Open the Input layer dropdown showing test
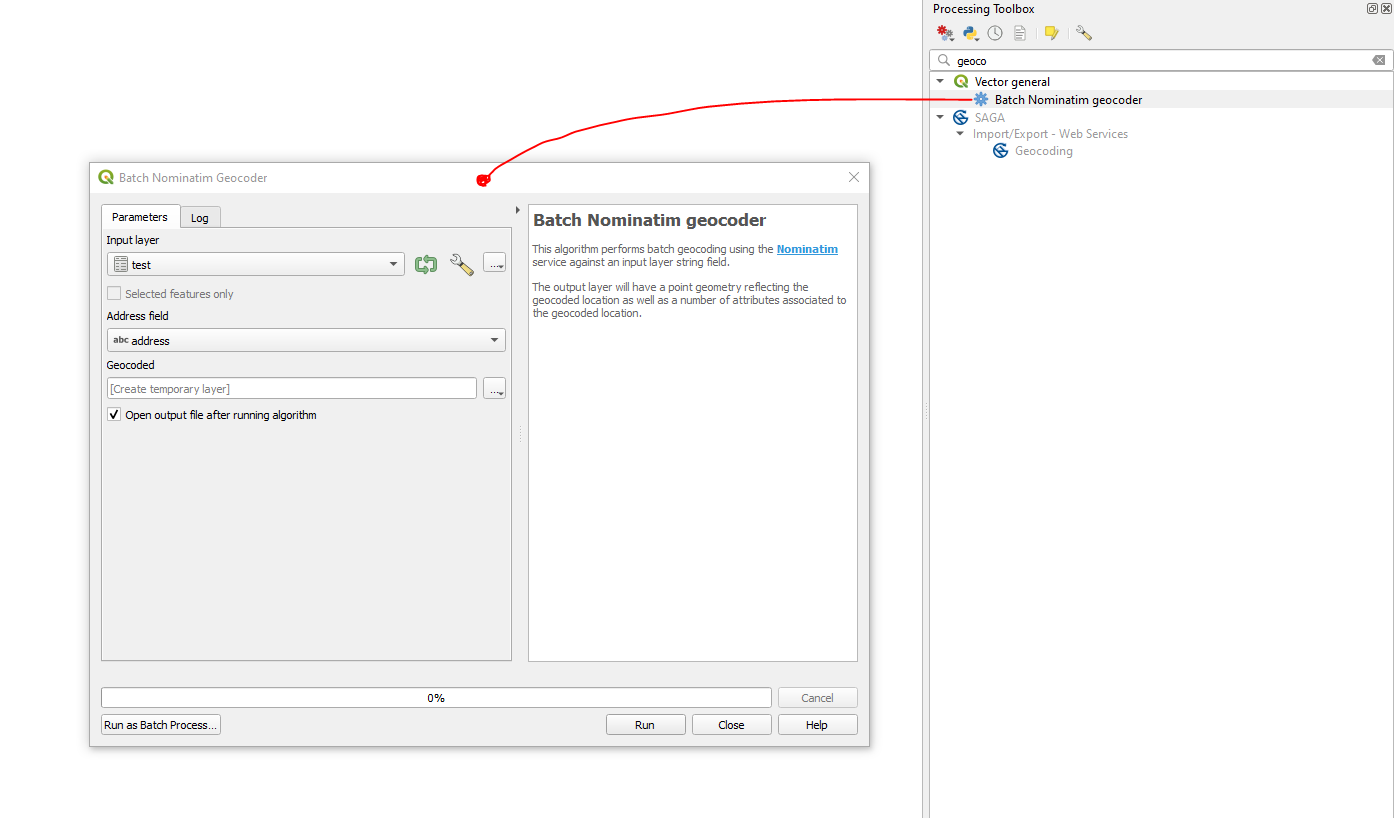 pyautogui.click(x=256, y=264)
